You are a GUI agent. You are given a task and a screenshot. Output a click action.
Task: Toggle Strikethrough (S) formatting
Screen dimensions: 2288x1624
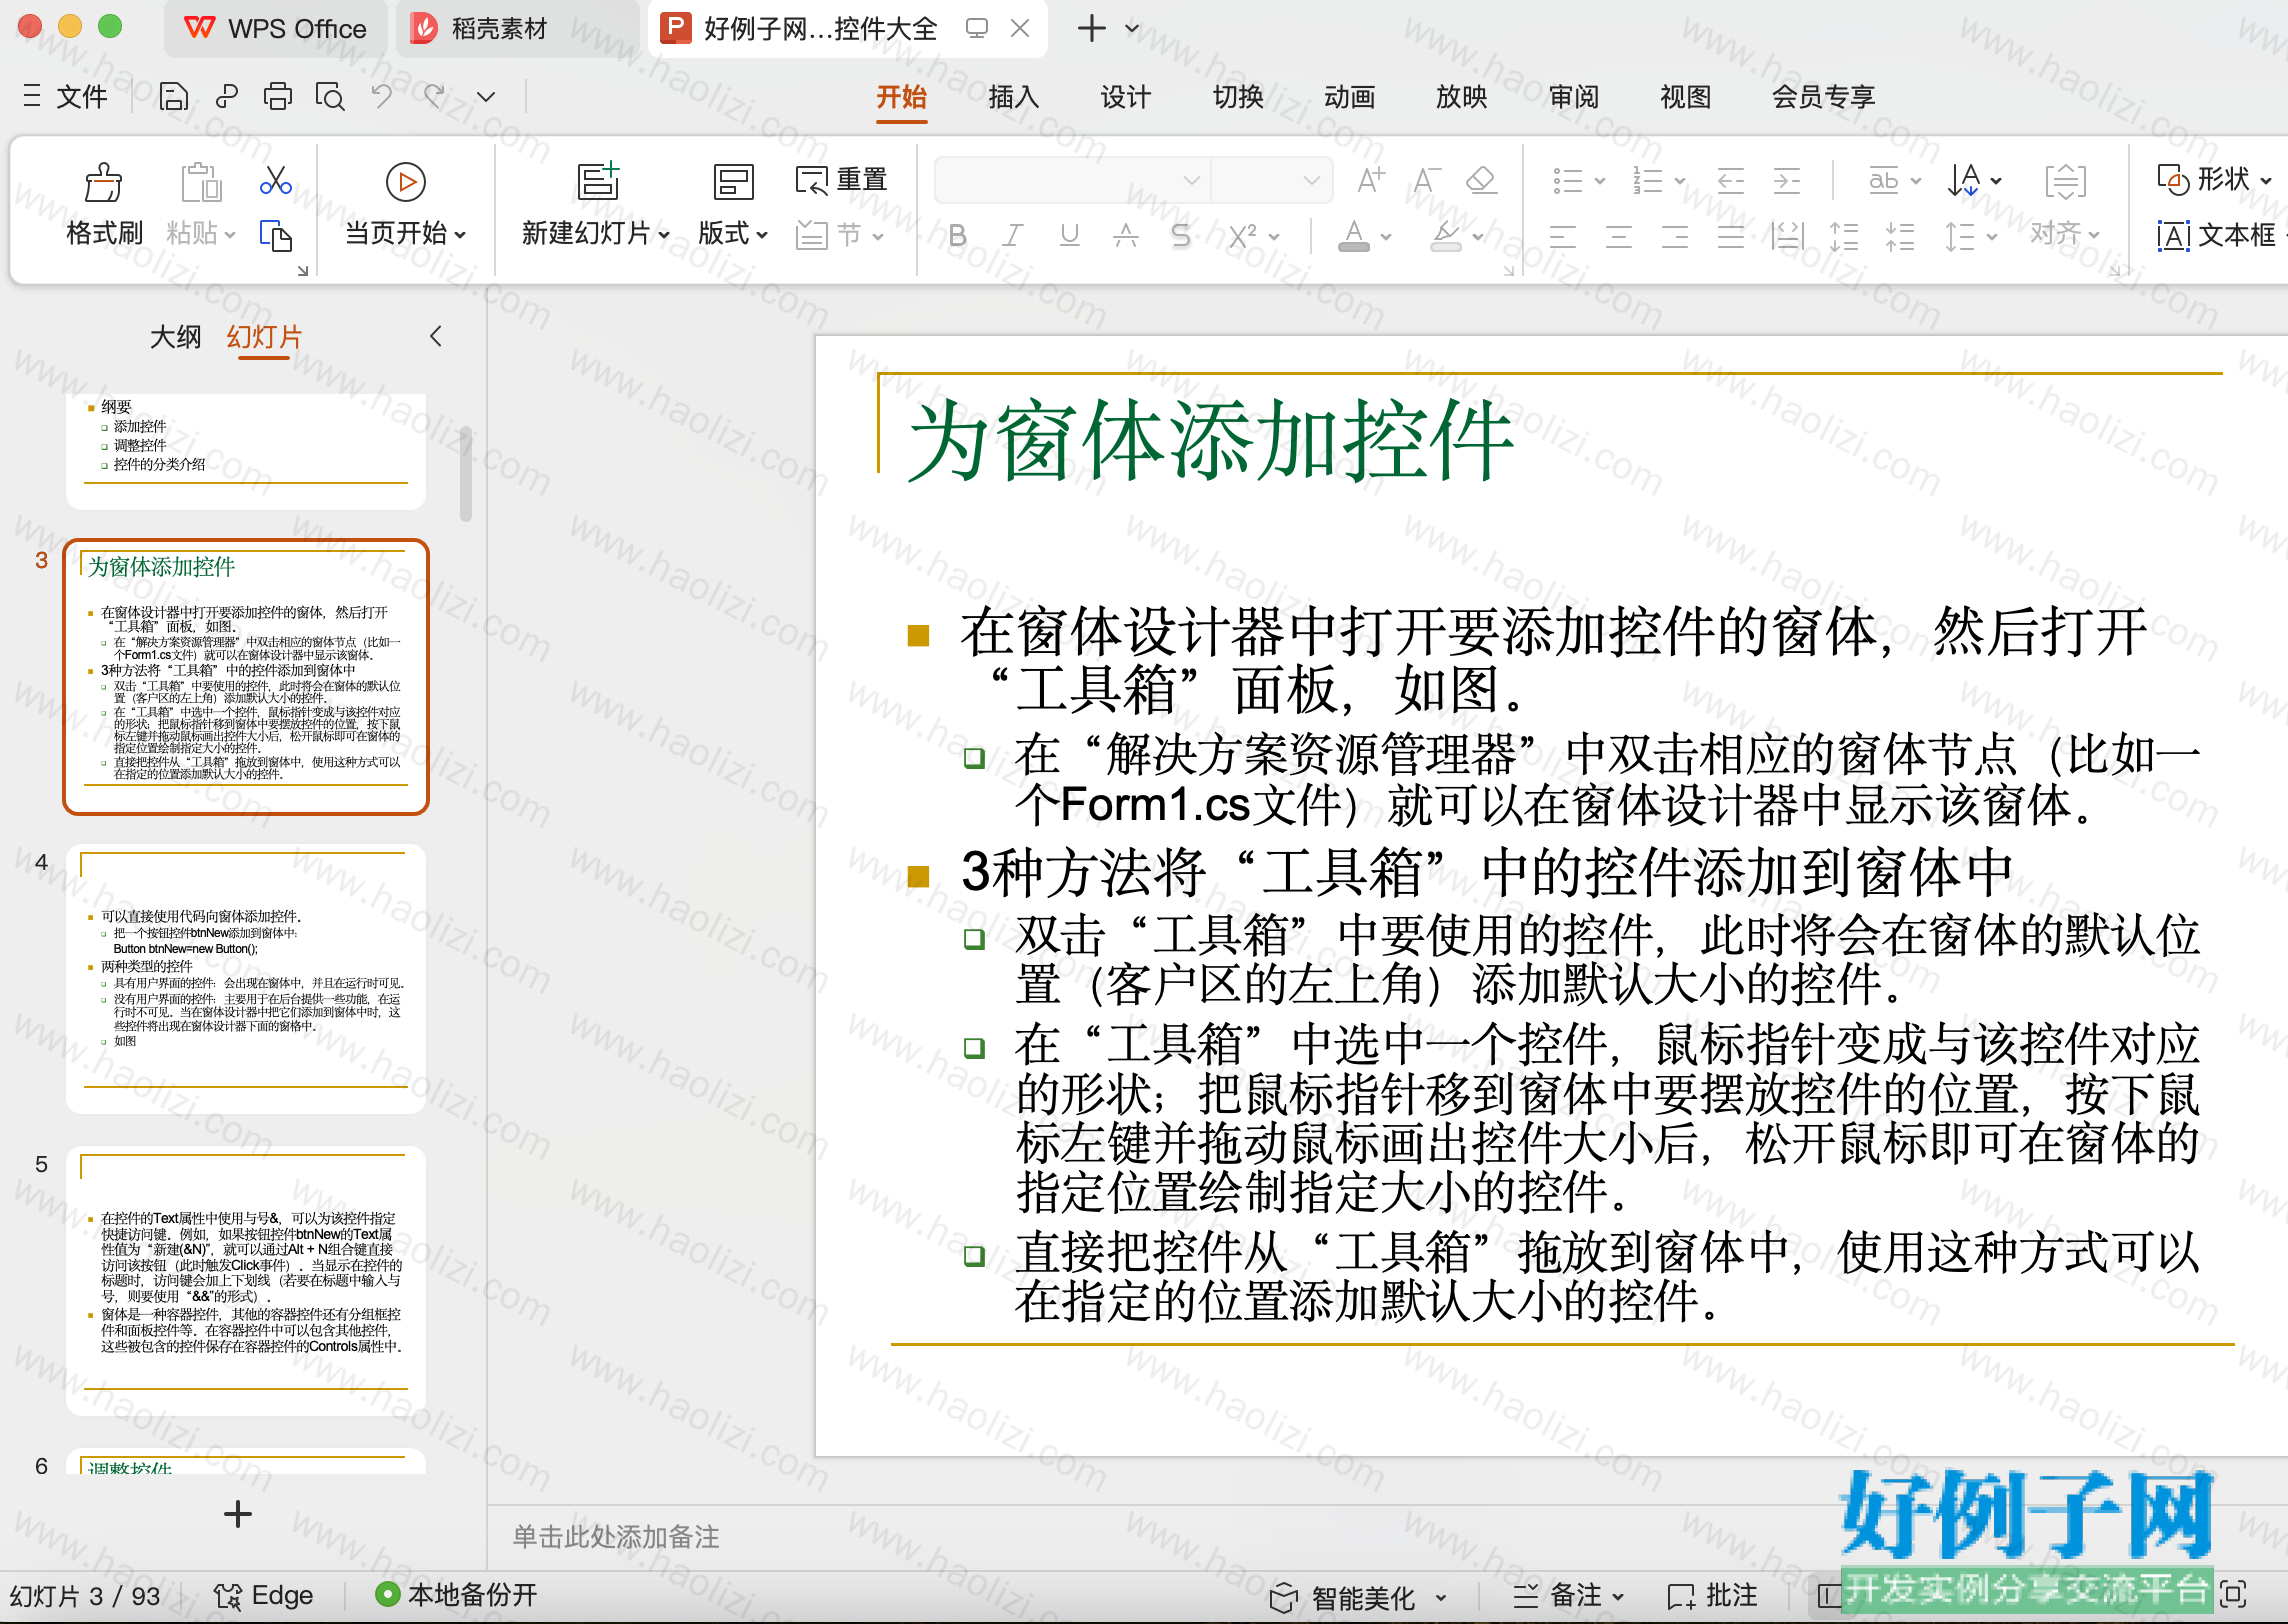(x=1181, y=236)
